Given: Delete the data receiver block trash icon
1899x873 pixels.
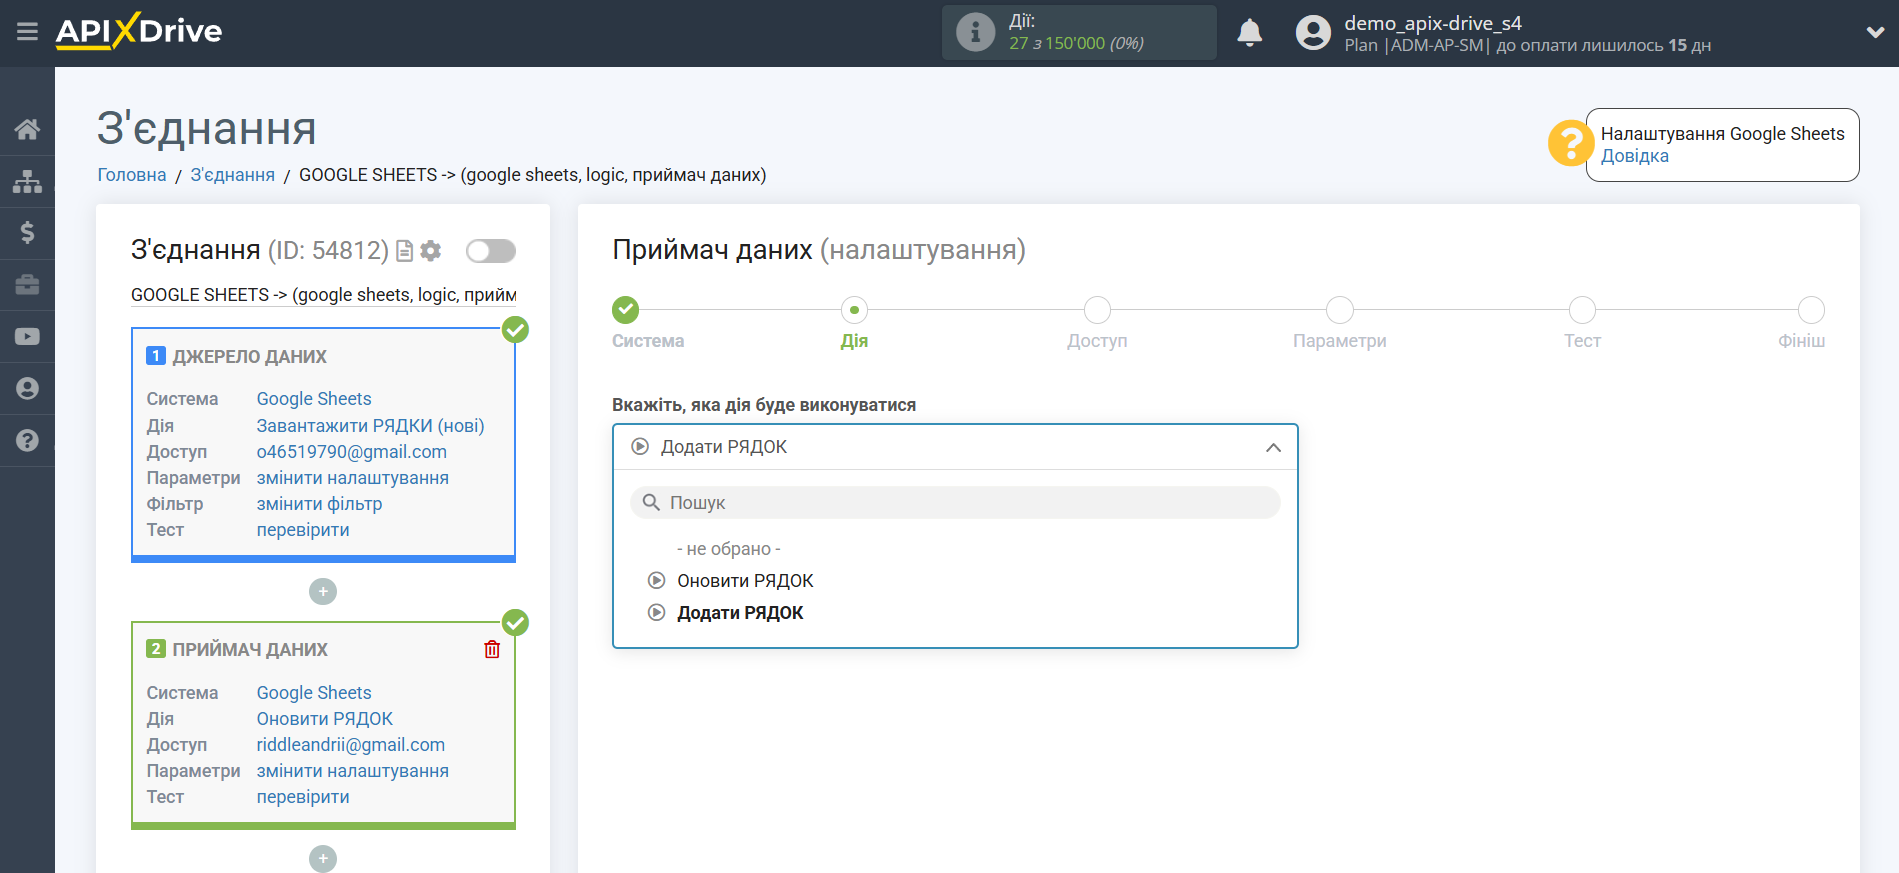Looking at the screenshot, I should [x=492, y=649].
